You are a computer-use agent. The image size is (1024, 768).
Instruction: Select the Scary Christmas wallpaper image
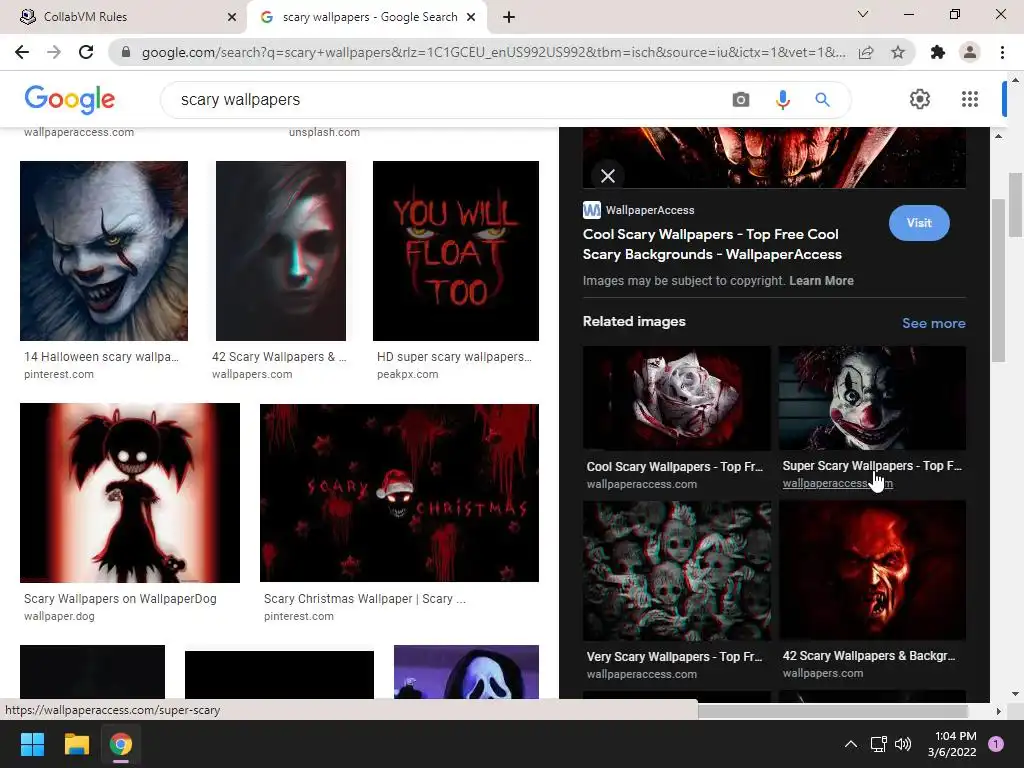coord(399,492)
